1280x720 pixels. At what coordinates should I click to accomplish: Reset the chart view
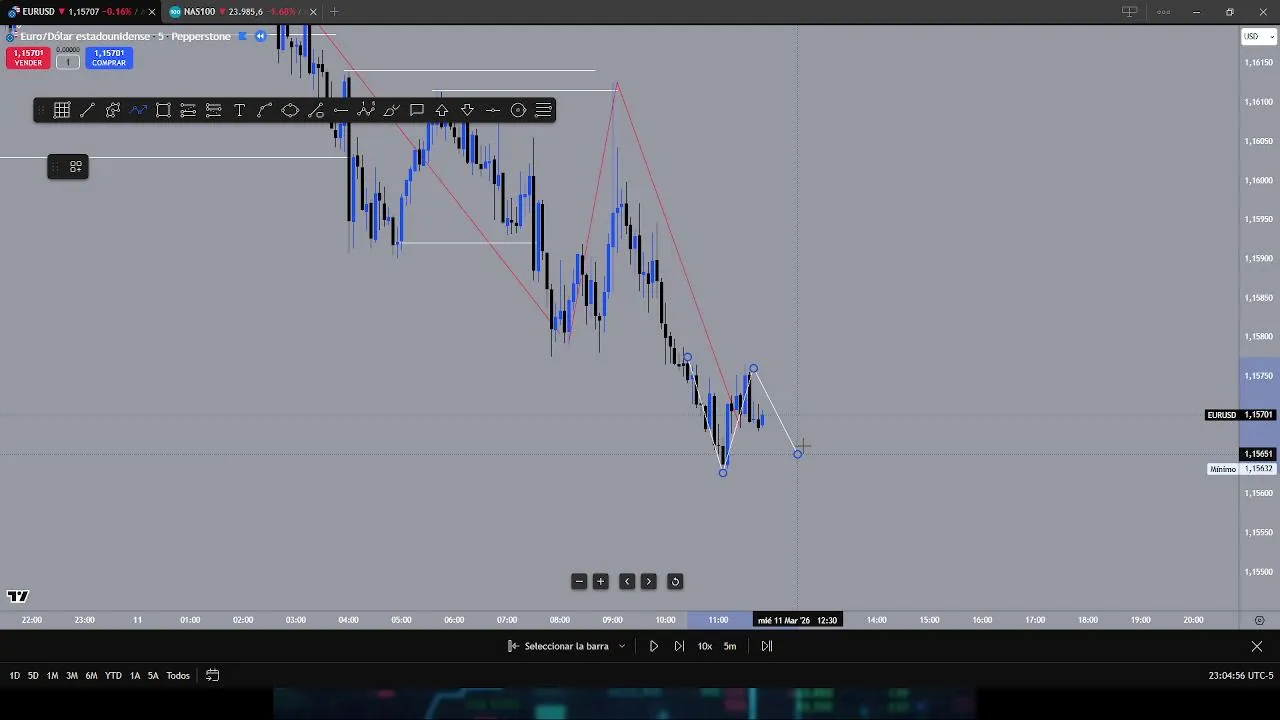click(x=675, y=581)
